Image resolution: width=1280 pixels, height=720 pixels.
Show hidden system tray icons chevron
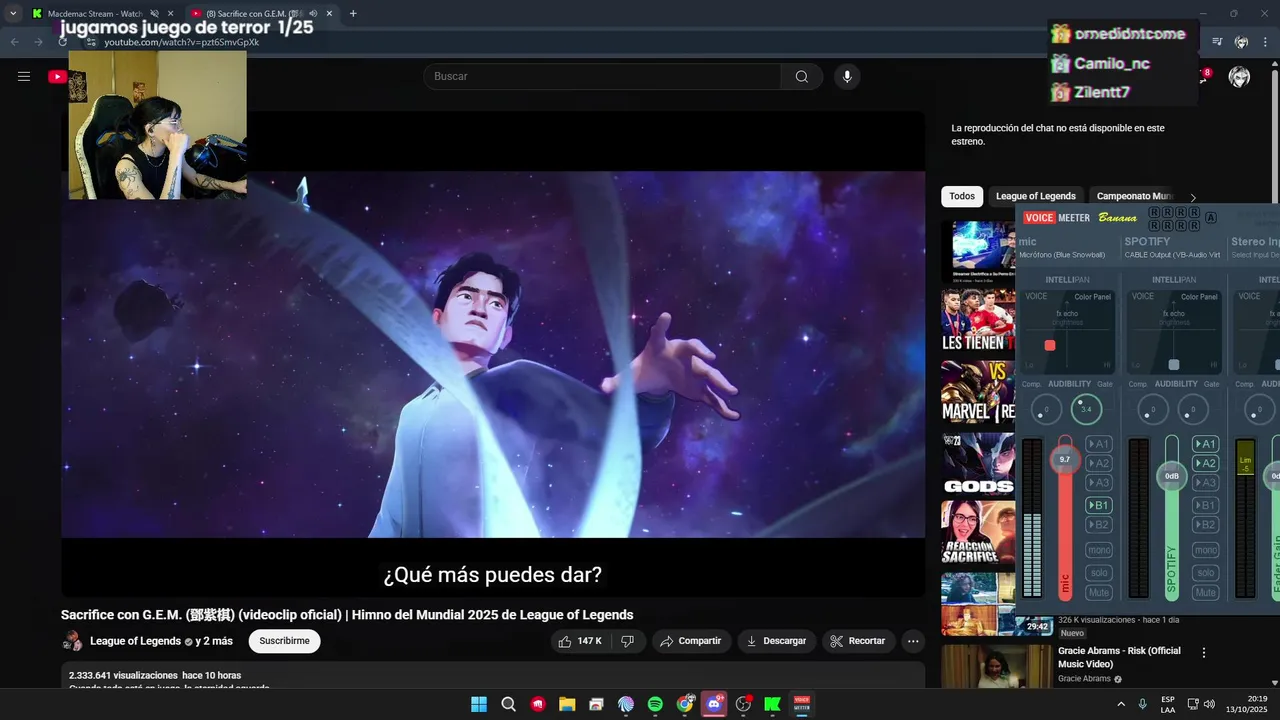[x=1120, y=704]
